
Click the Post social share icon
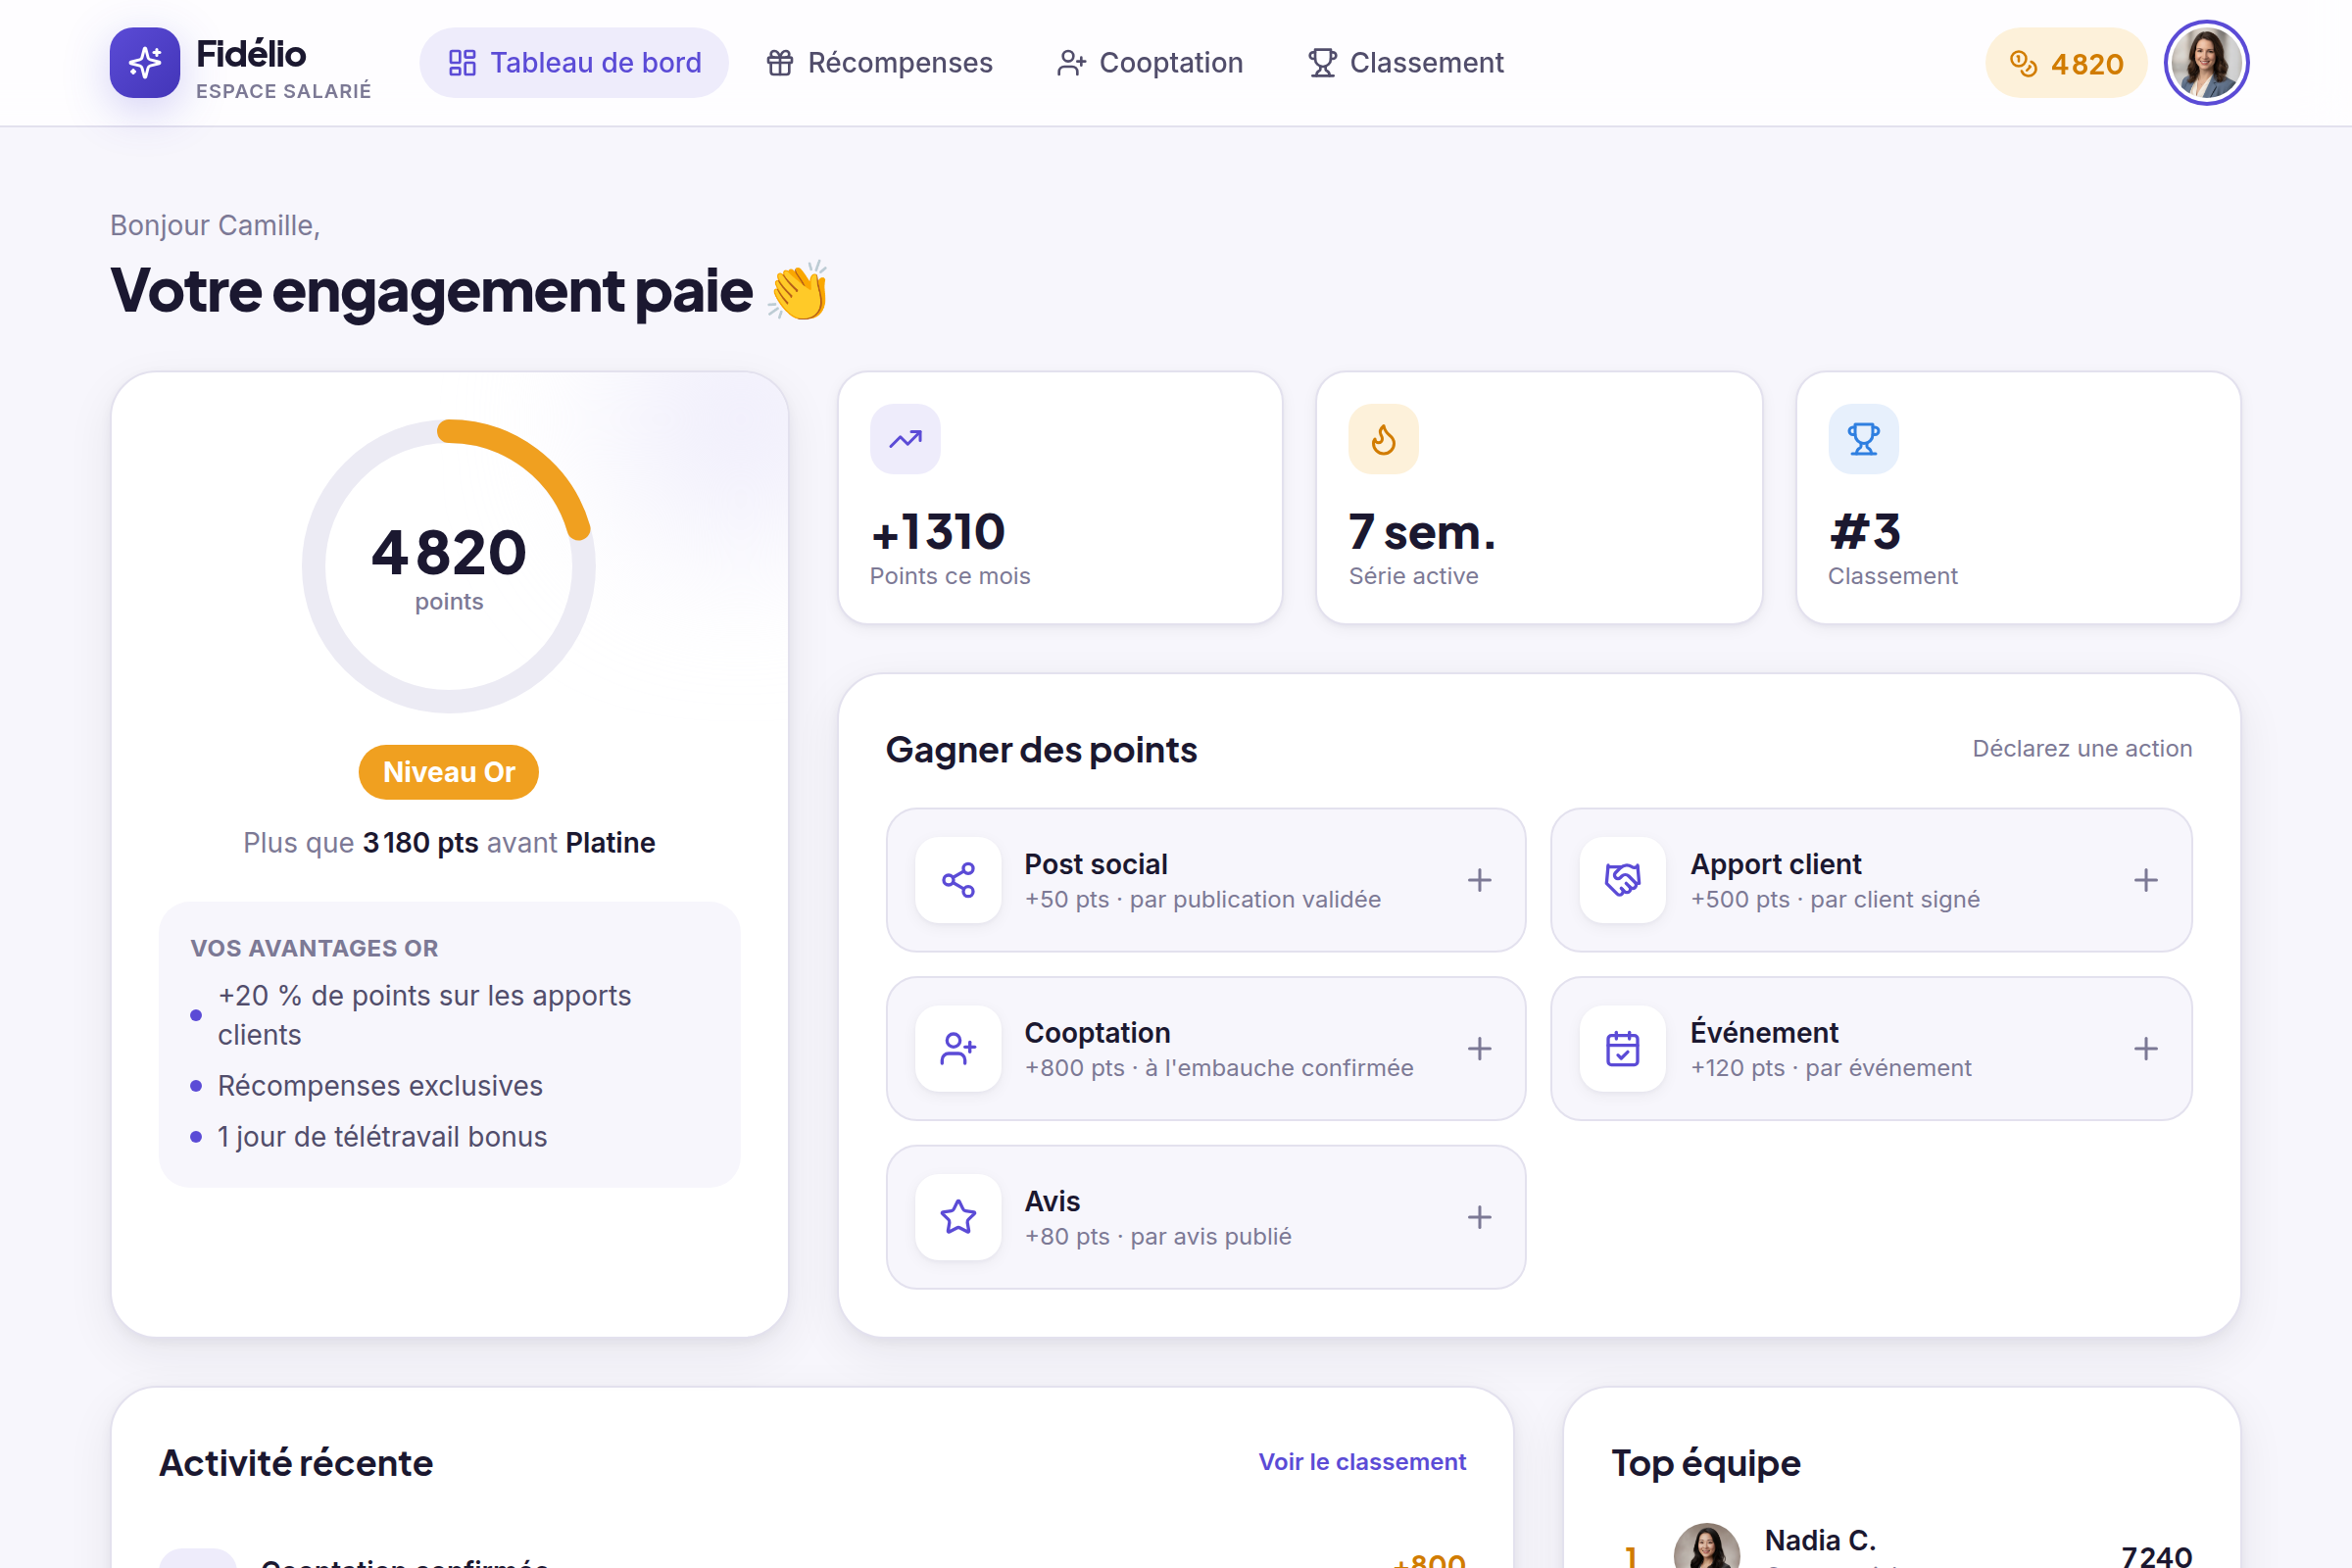pos(958,880)
